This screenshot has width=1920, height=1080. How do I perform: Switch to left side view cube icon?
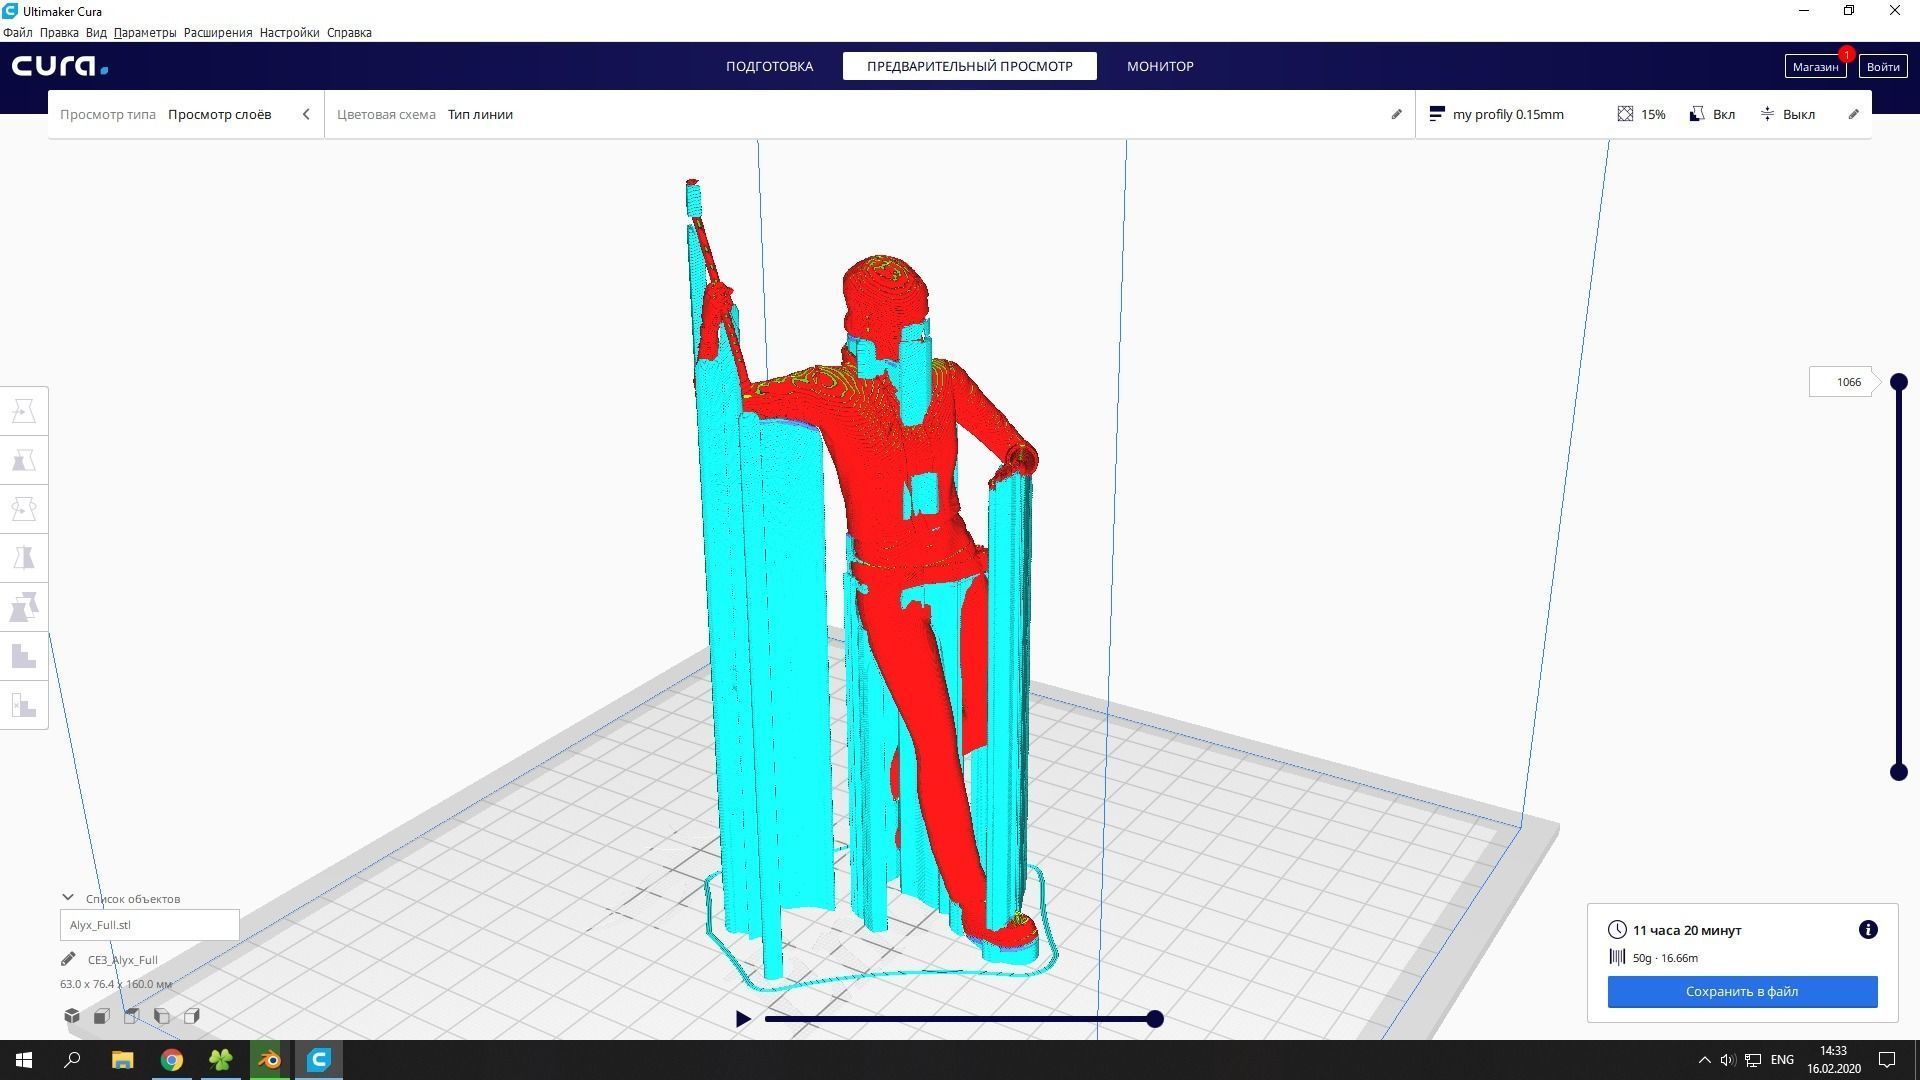(162, 1016)
